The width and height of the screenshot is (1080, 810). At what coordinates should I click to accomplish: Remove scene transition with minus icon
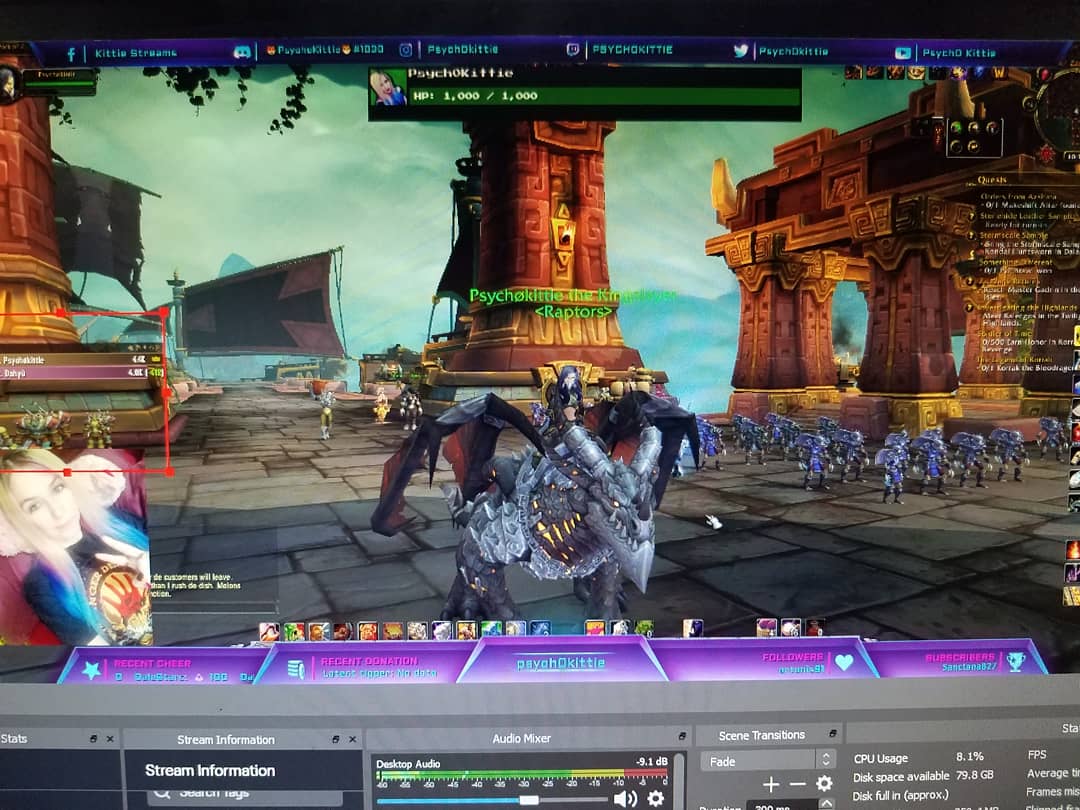pos(797,784)
